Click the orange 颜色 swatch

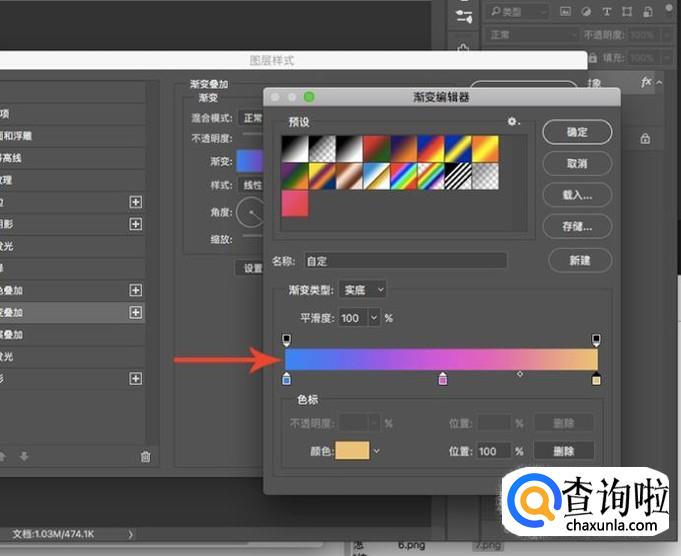point(353,451)
